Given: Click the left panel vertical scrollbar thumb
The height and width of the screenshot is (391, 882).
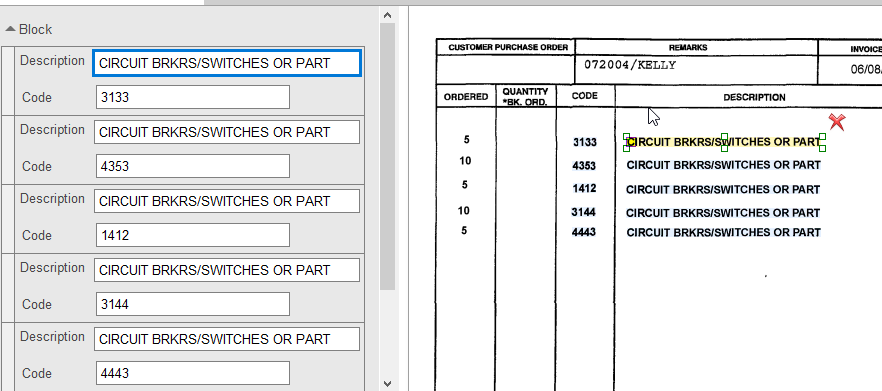Looking at the screenshot, I should [x=387, y=156].
